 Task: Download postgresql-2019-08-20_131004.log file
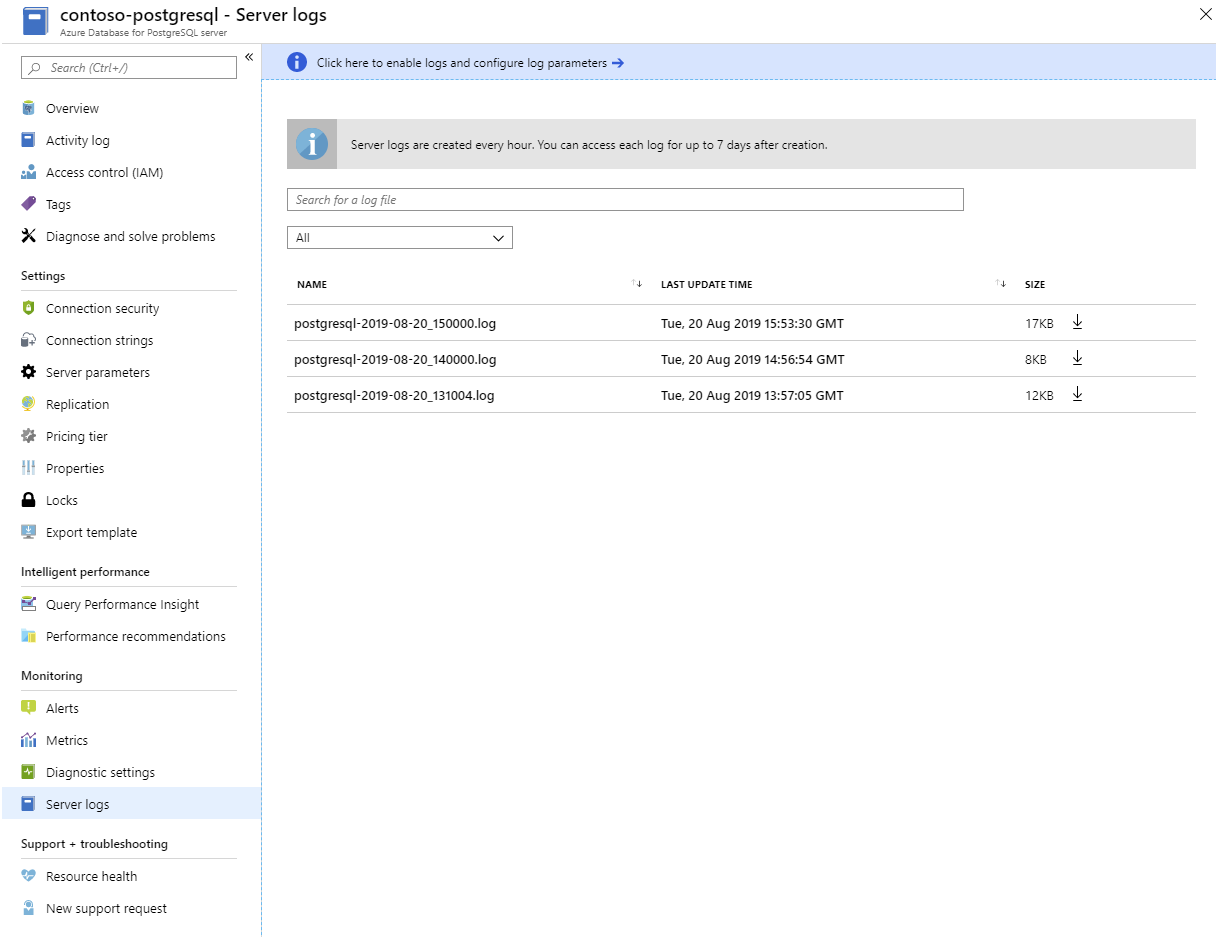(x=1077, y=394)
